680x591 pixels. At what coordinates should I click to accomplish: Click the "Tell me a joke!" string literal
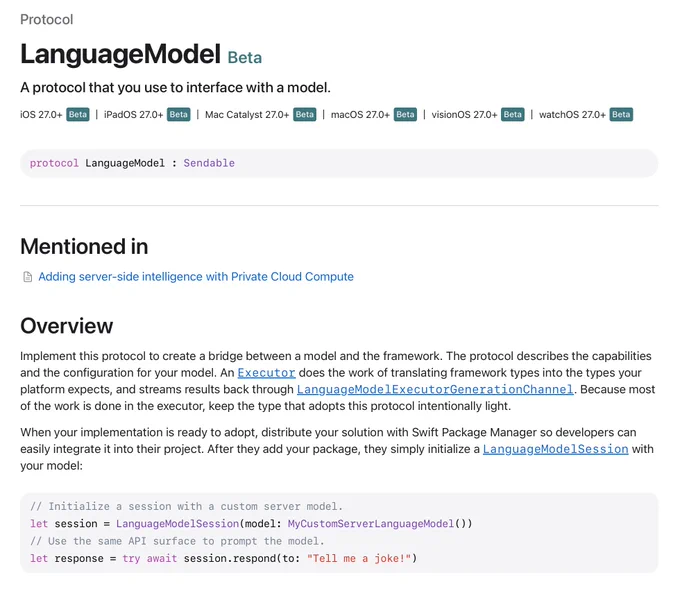(359, 558)
